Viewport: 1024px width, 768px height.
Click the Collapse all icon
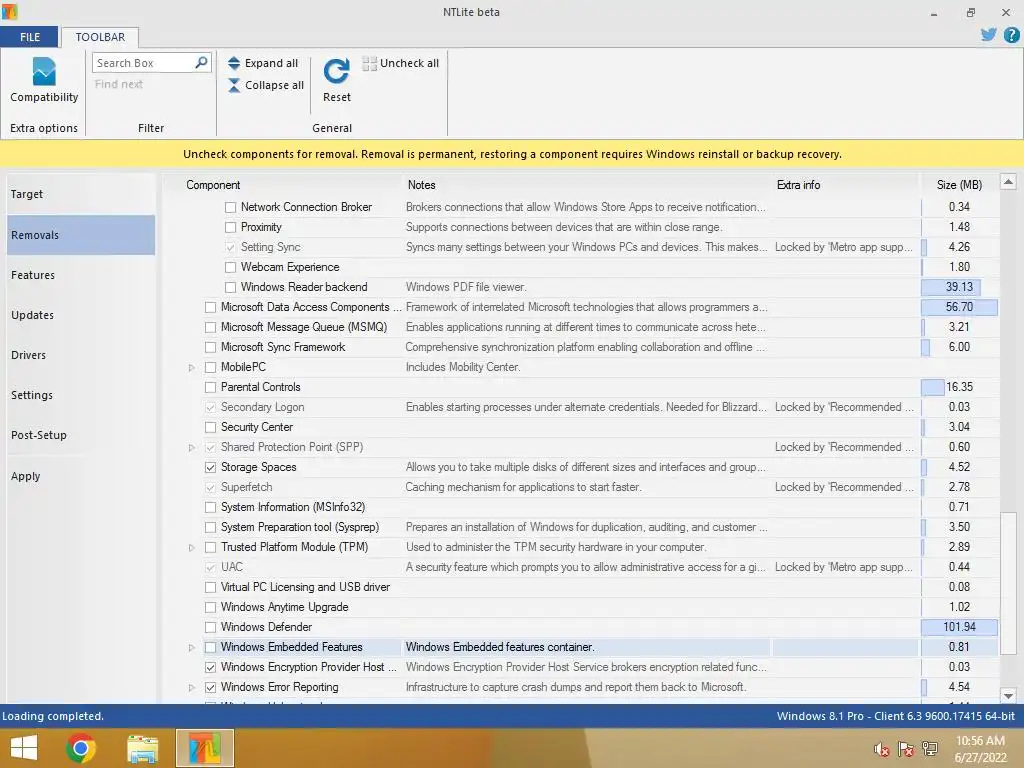[234, 85]
